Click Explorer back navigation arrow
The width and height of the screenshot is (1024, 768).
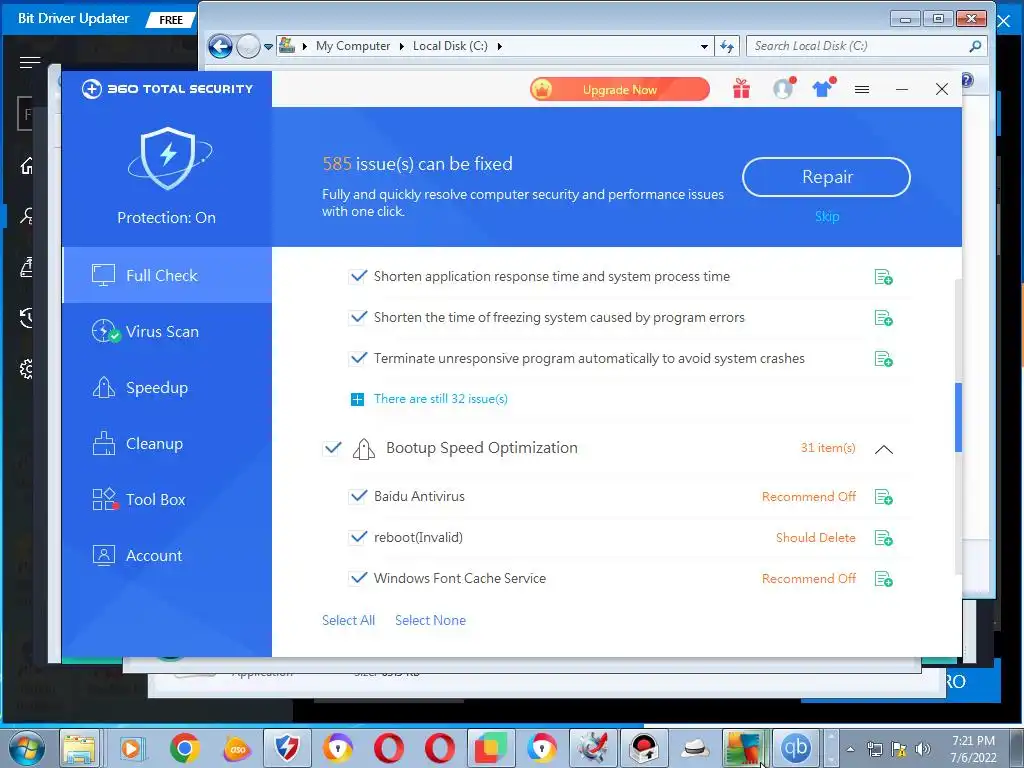pos(221,46)
